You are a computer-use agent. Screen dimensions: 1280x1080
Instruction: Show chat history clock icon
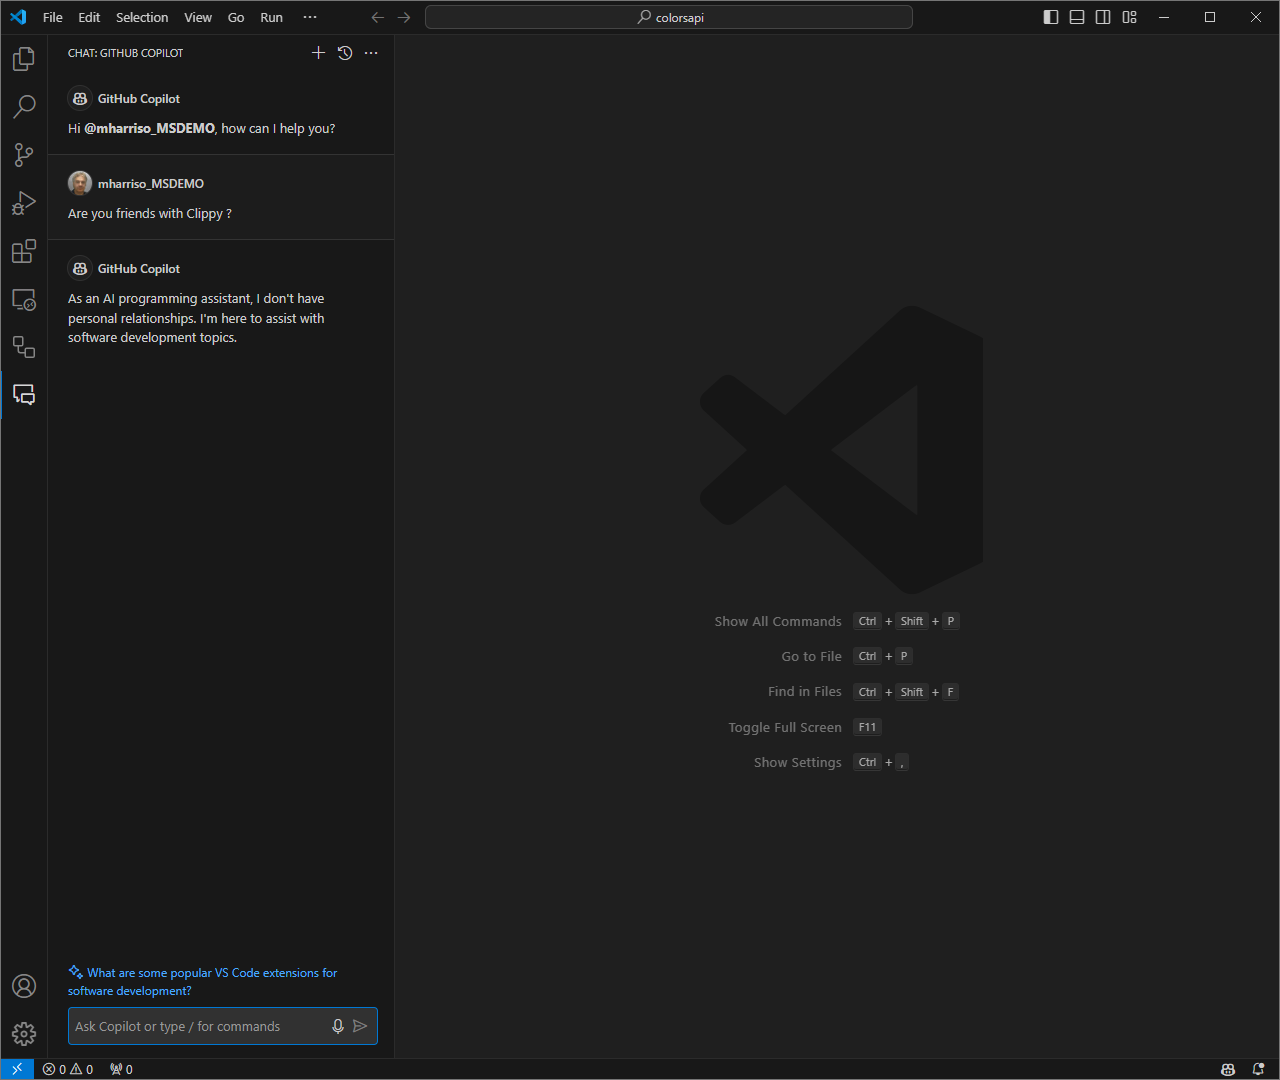click(345, 53)
